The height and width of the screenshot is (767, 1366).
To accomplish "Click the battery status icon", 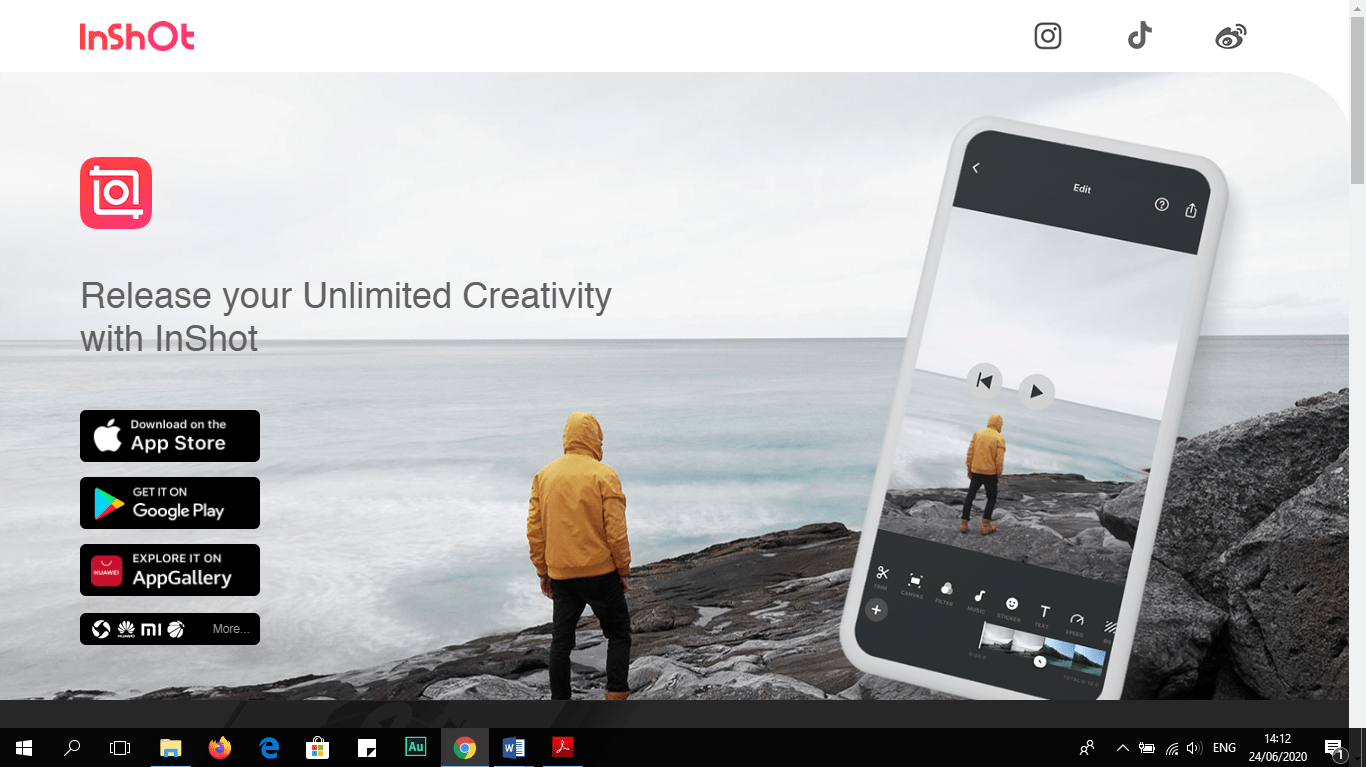I will pyautogui.click(x=1147, y=748).
